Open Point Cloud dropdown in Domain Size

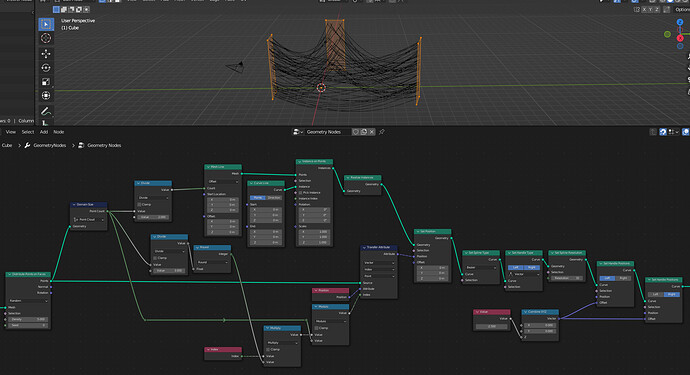coord(89,219)
